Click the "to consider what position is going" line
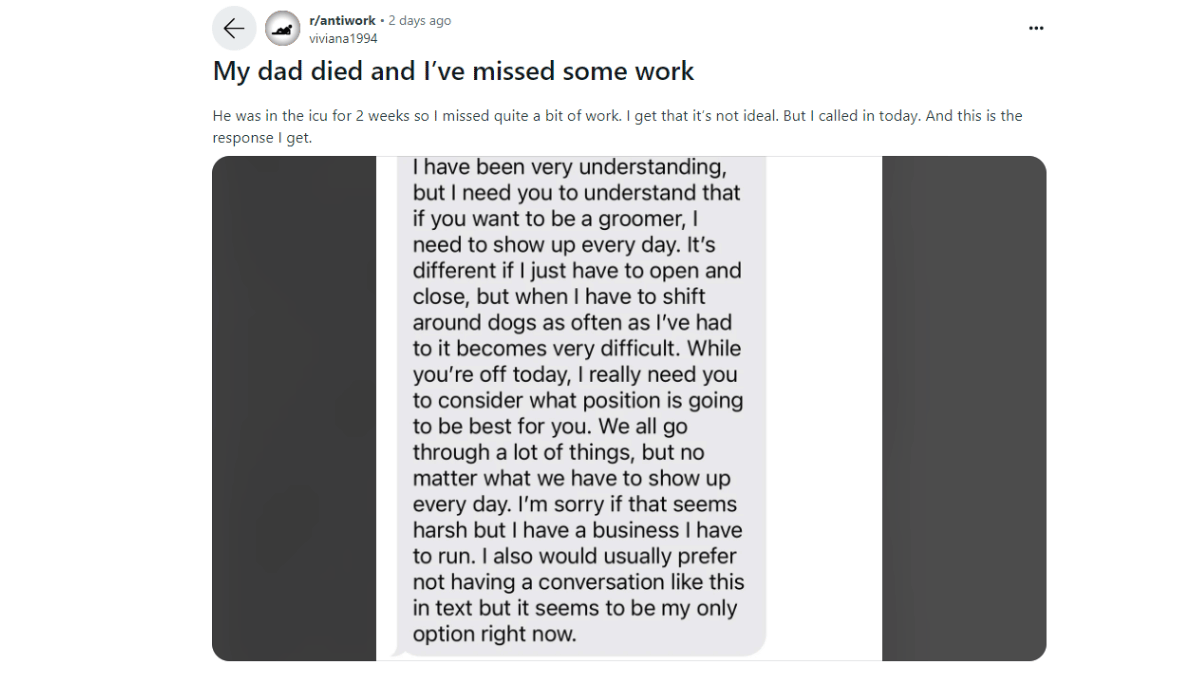This screenshot has width=1200, height=675. (577, 400)
